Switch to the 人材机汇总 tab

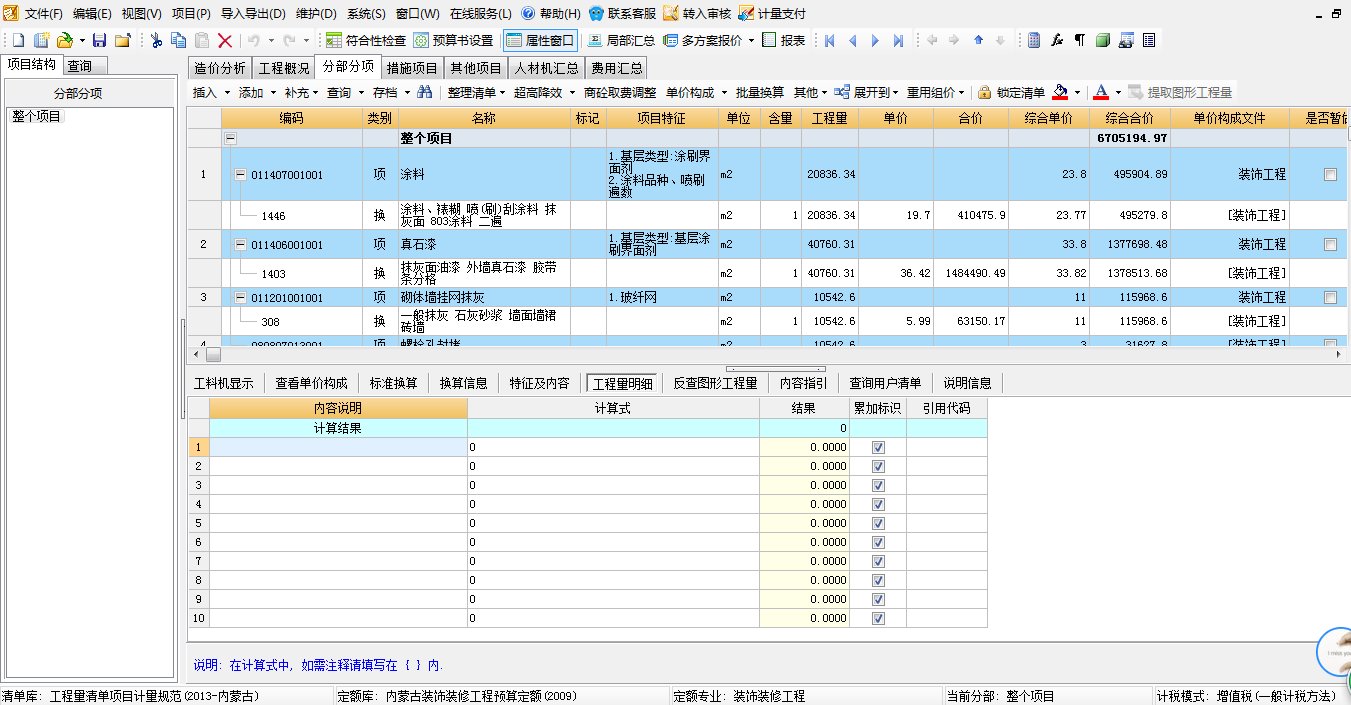pyautogui.click(x=547, y=68)
